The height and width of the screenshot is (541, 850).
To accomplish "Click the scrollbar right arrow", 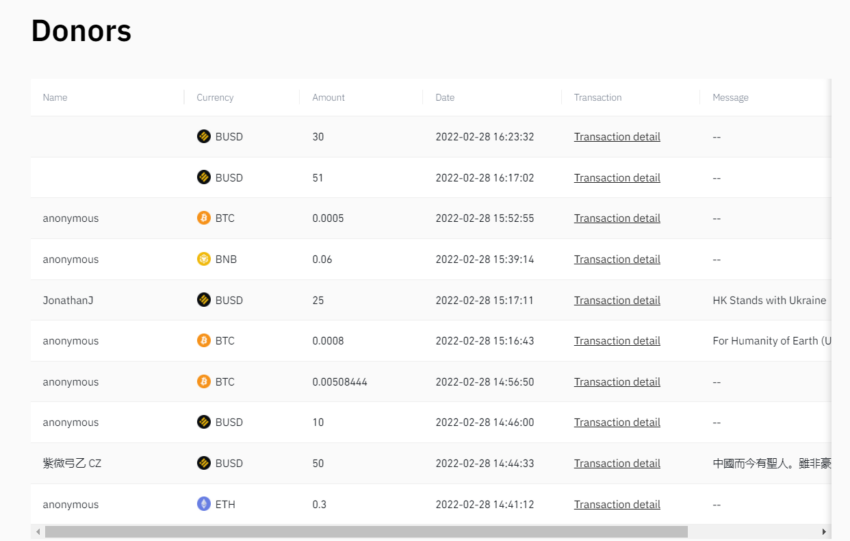I will coord(824,532).
